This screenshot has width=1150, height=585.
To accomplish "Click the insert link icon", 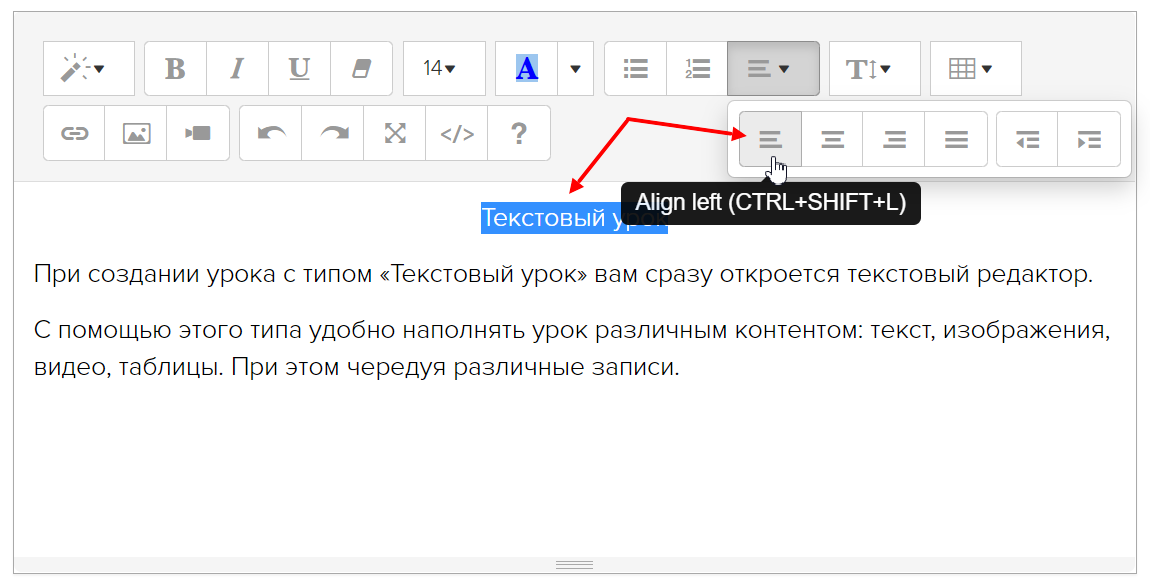I will click(74, 133).
